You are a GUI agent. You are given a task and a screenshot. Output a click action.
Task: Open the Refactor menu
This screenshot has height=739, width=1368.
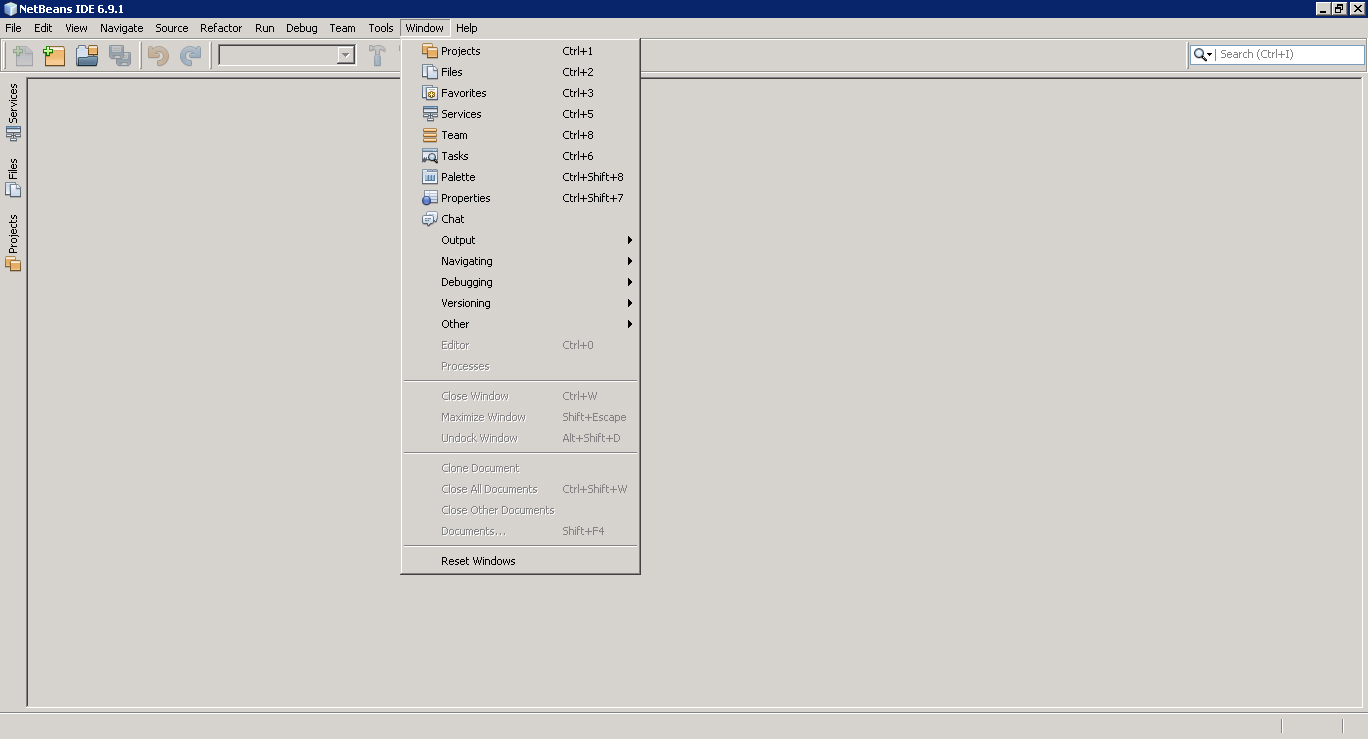[221, 28]
